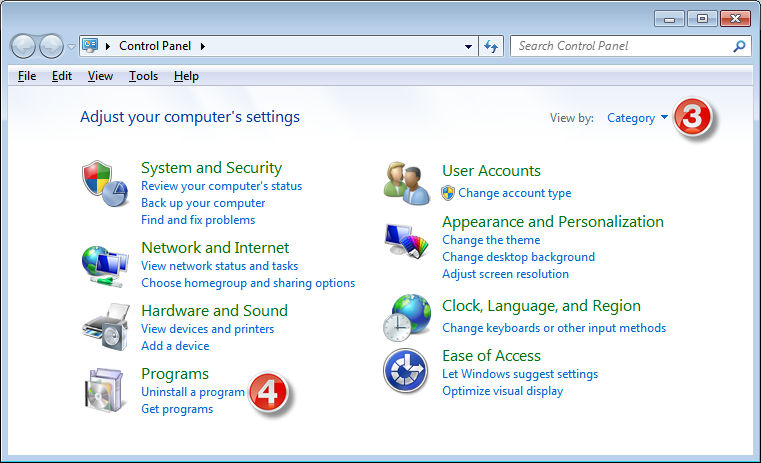Maximize the Control Panel window
This screenshot has width=761, height=463.
point(702,19)
